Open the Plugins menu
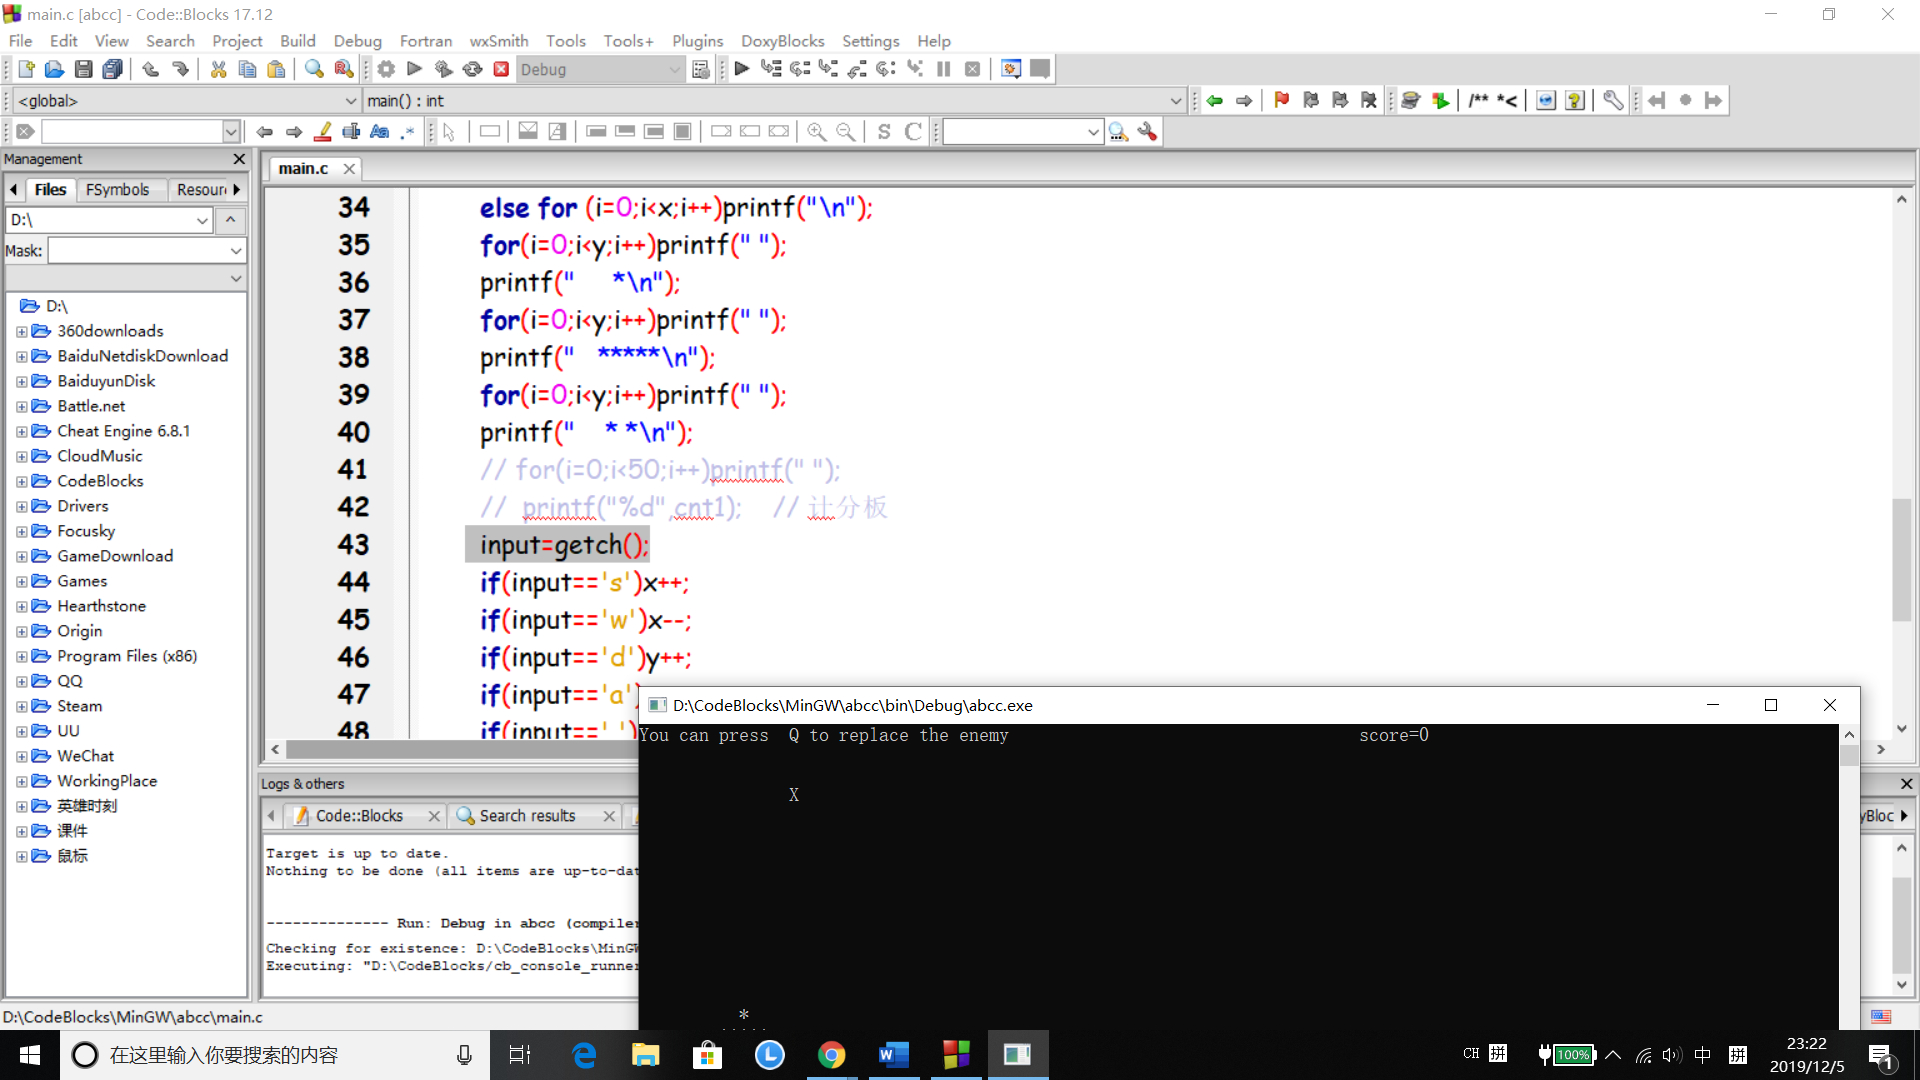 click(696, 41)
